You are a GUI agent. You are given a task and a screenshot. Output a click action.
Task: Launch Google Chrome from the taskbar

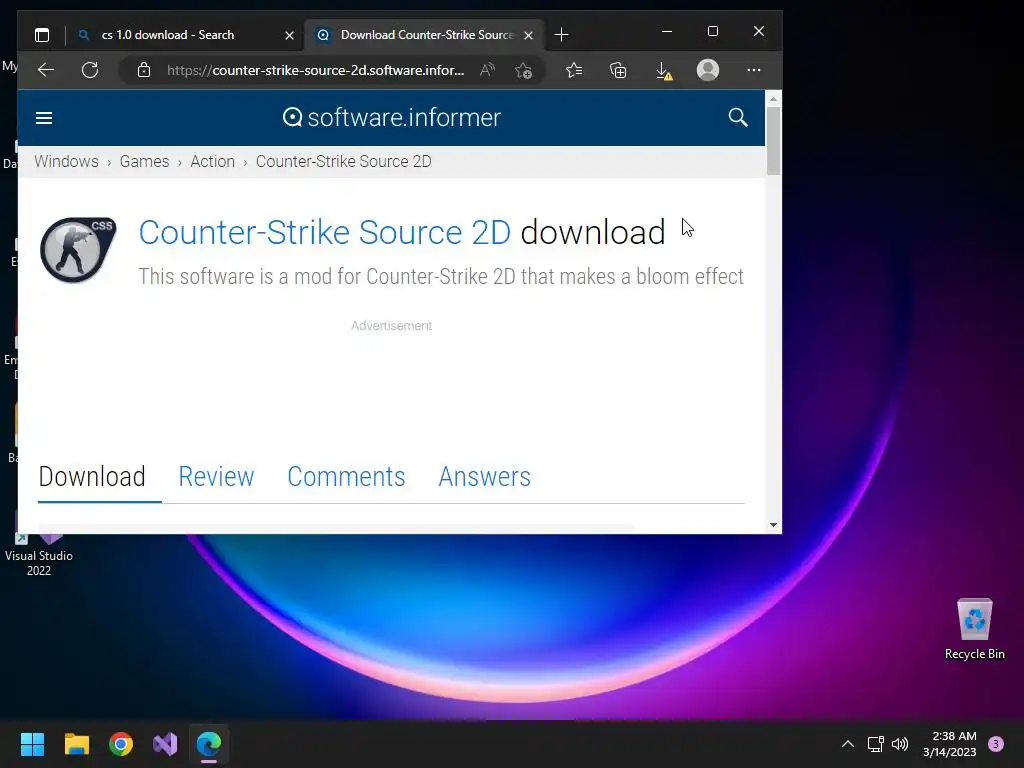coord(121,744)
